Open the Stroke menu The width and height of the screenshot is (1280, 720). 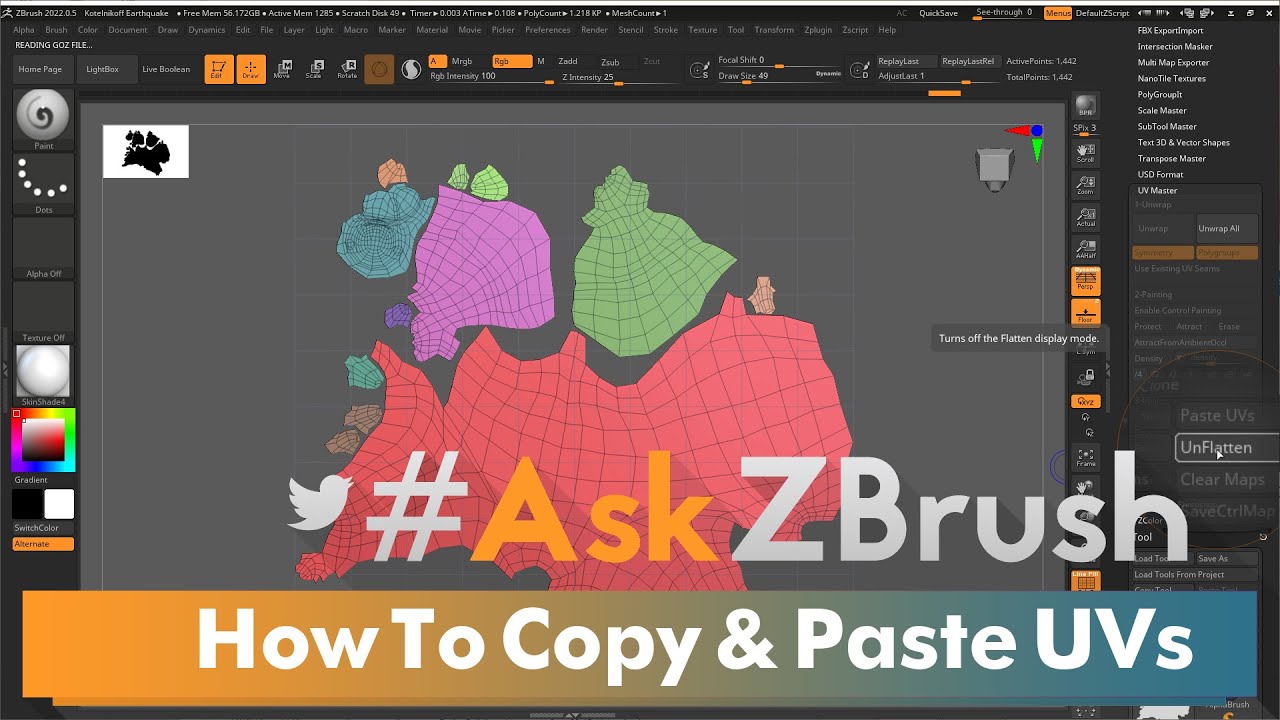666,30
